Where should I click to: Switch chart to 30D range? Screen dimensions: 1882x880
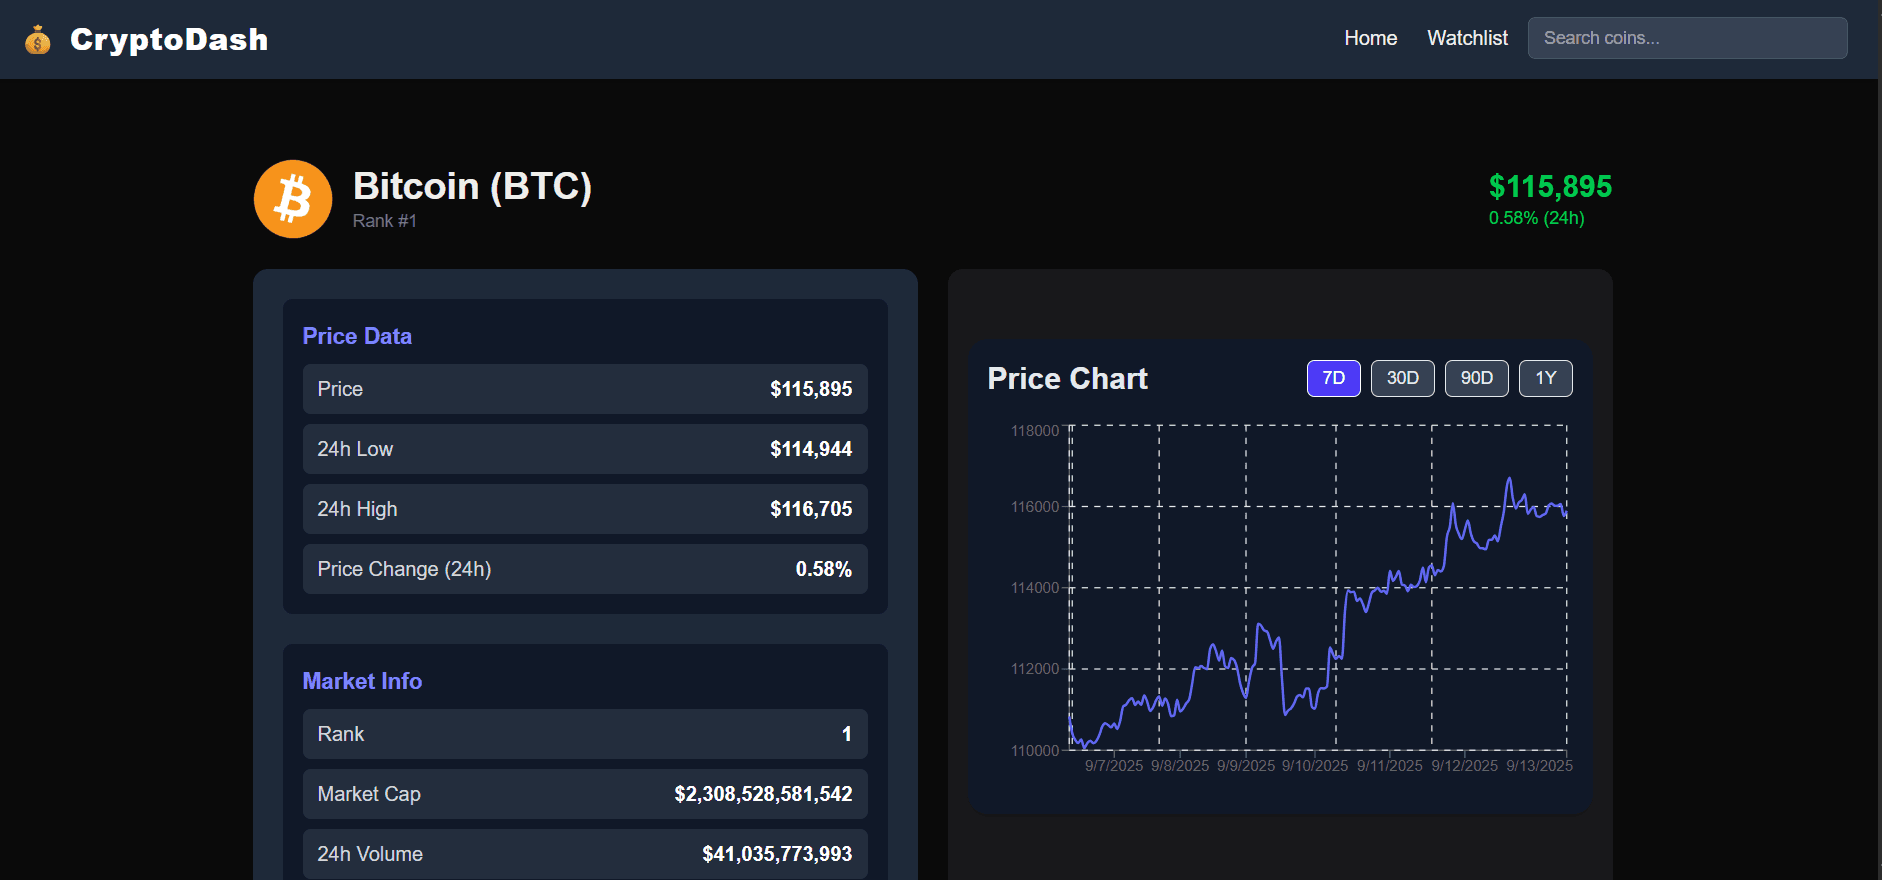(x=1402, y=378)
